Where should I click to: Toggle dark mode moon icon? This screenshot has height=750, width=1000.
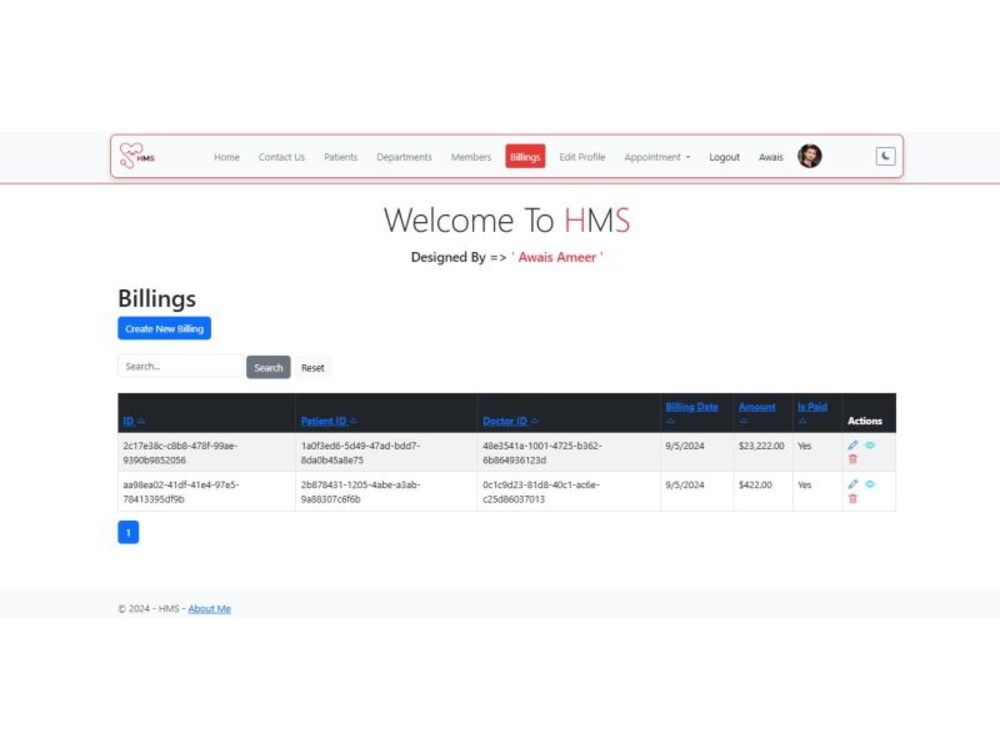pos(885,156)
